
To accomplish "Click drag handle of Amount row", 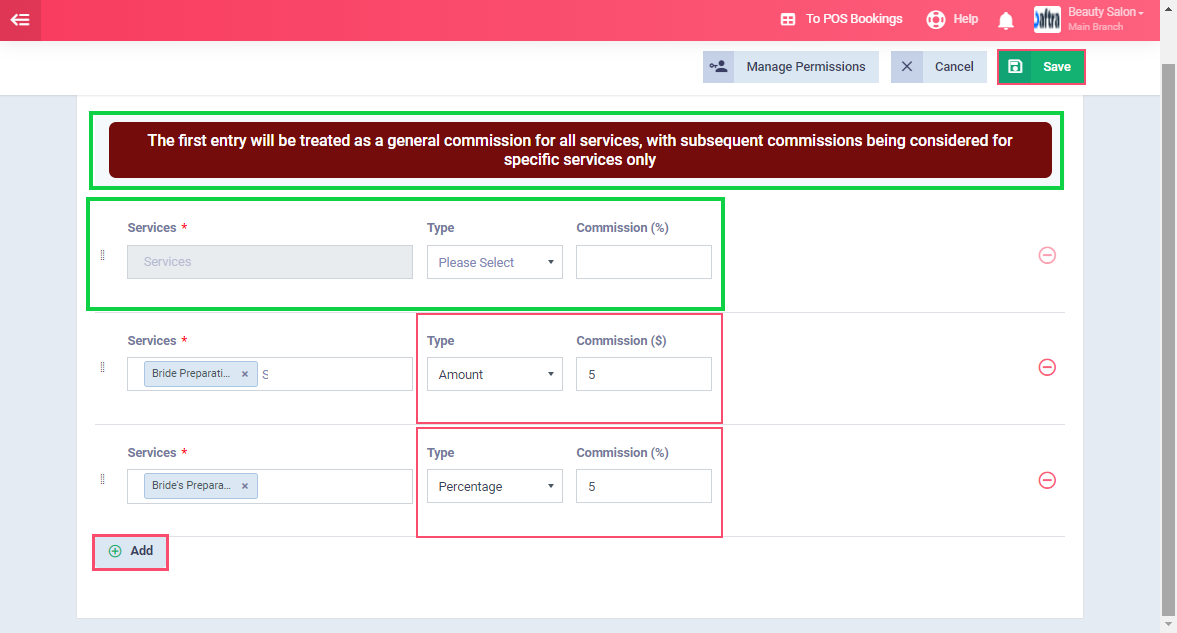I will (x=103, y=367).
